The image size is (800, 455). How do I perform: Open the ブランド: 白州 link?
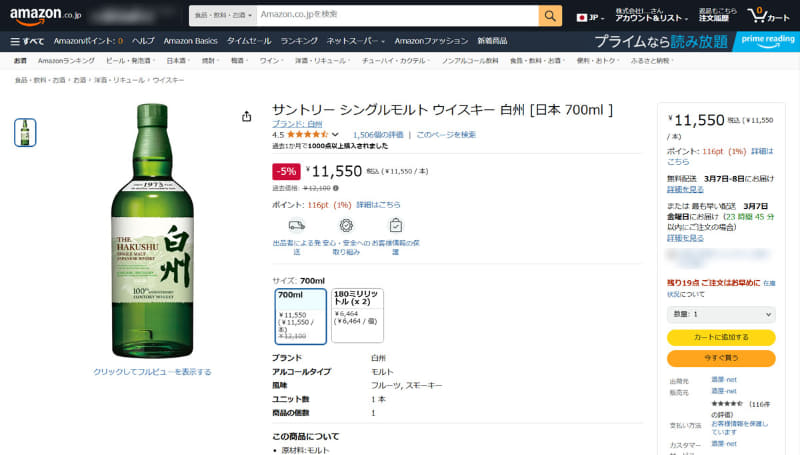point(297,124)
